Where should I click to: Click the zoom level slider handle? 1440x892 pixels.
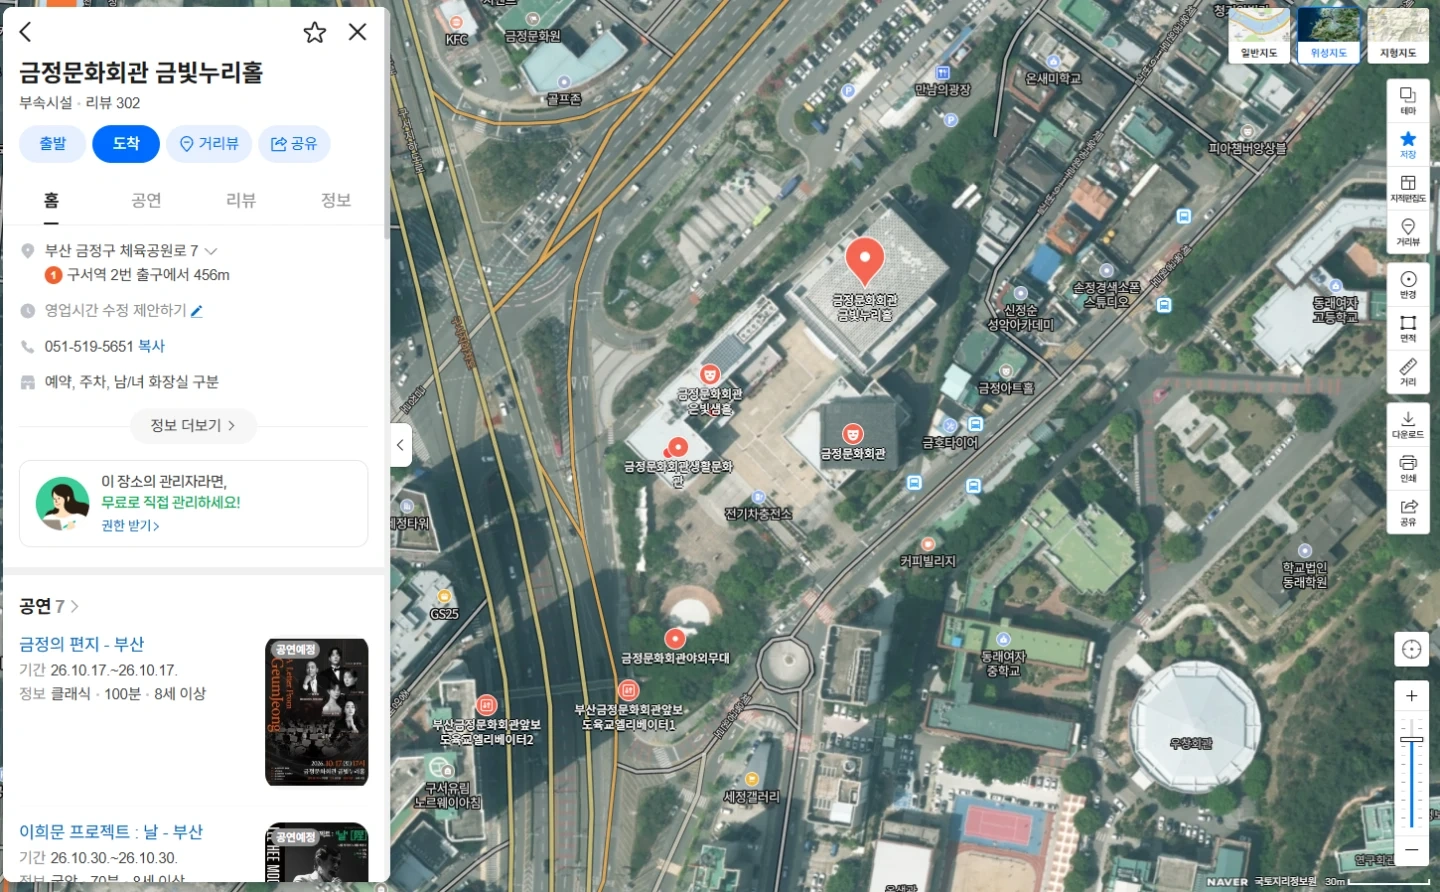(x=1411, y=740)
